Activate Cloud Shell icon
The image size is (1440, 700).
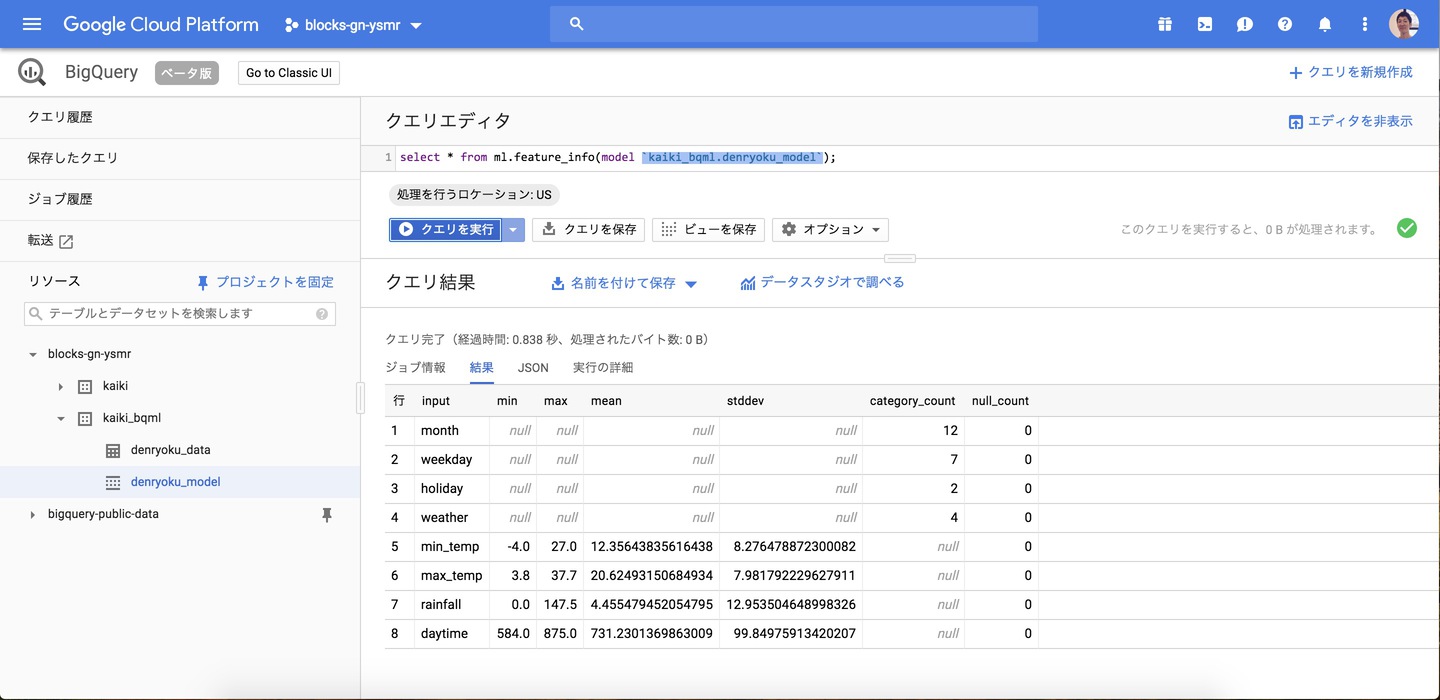pyautogui.click(x=1205, y=24)
